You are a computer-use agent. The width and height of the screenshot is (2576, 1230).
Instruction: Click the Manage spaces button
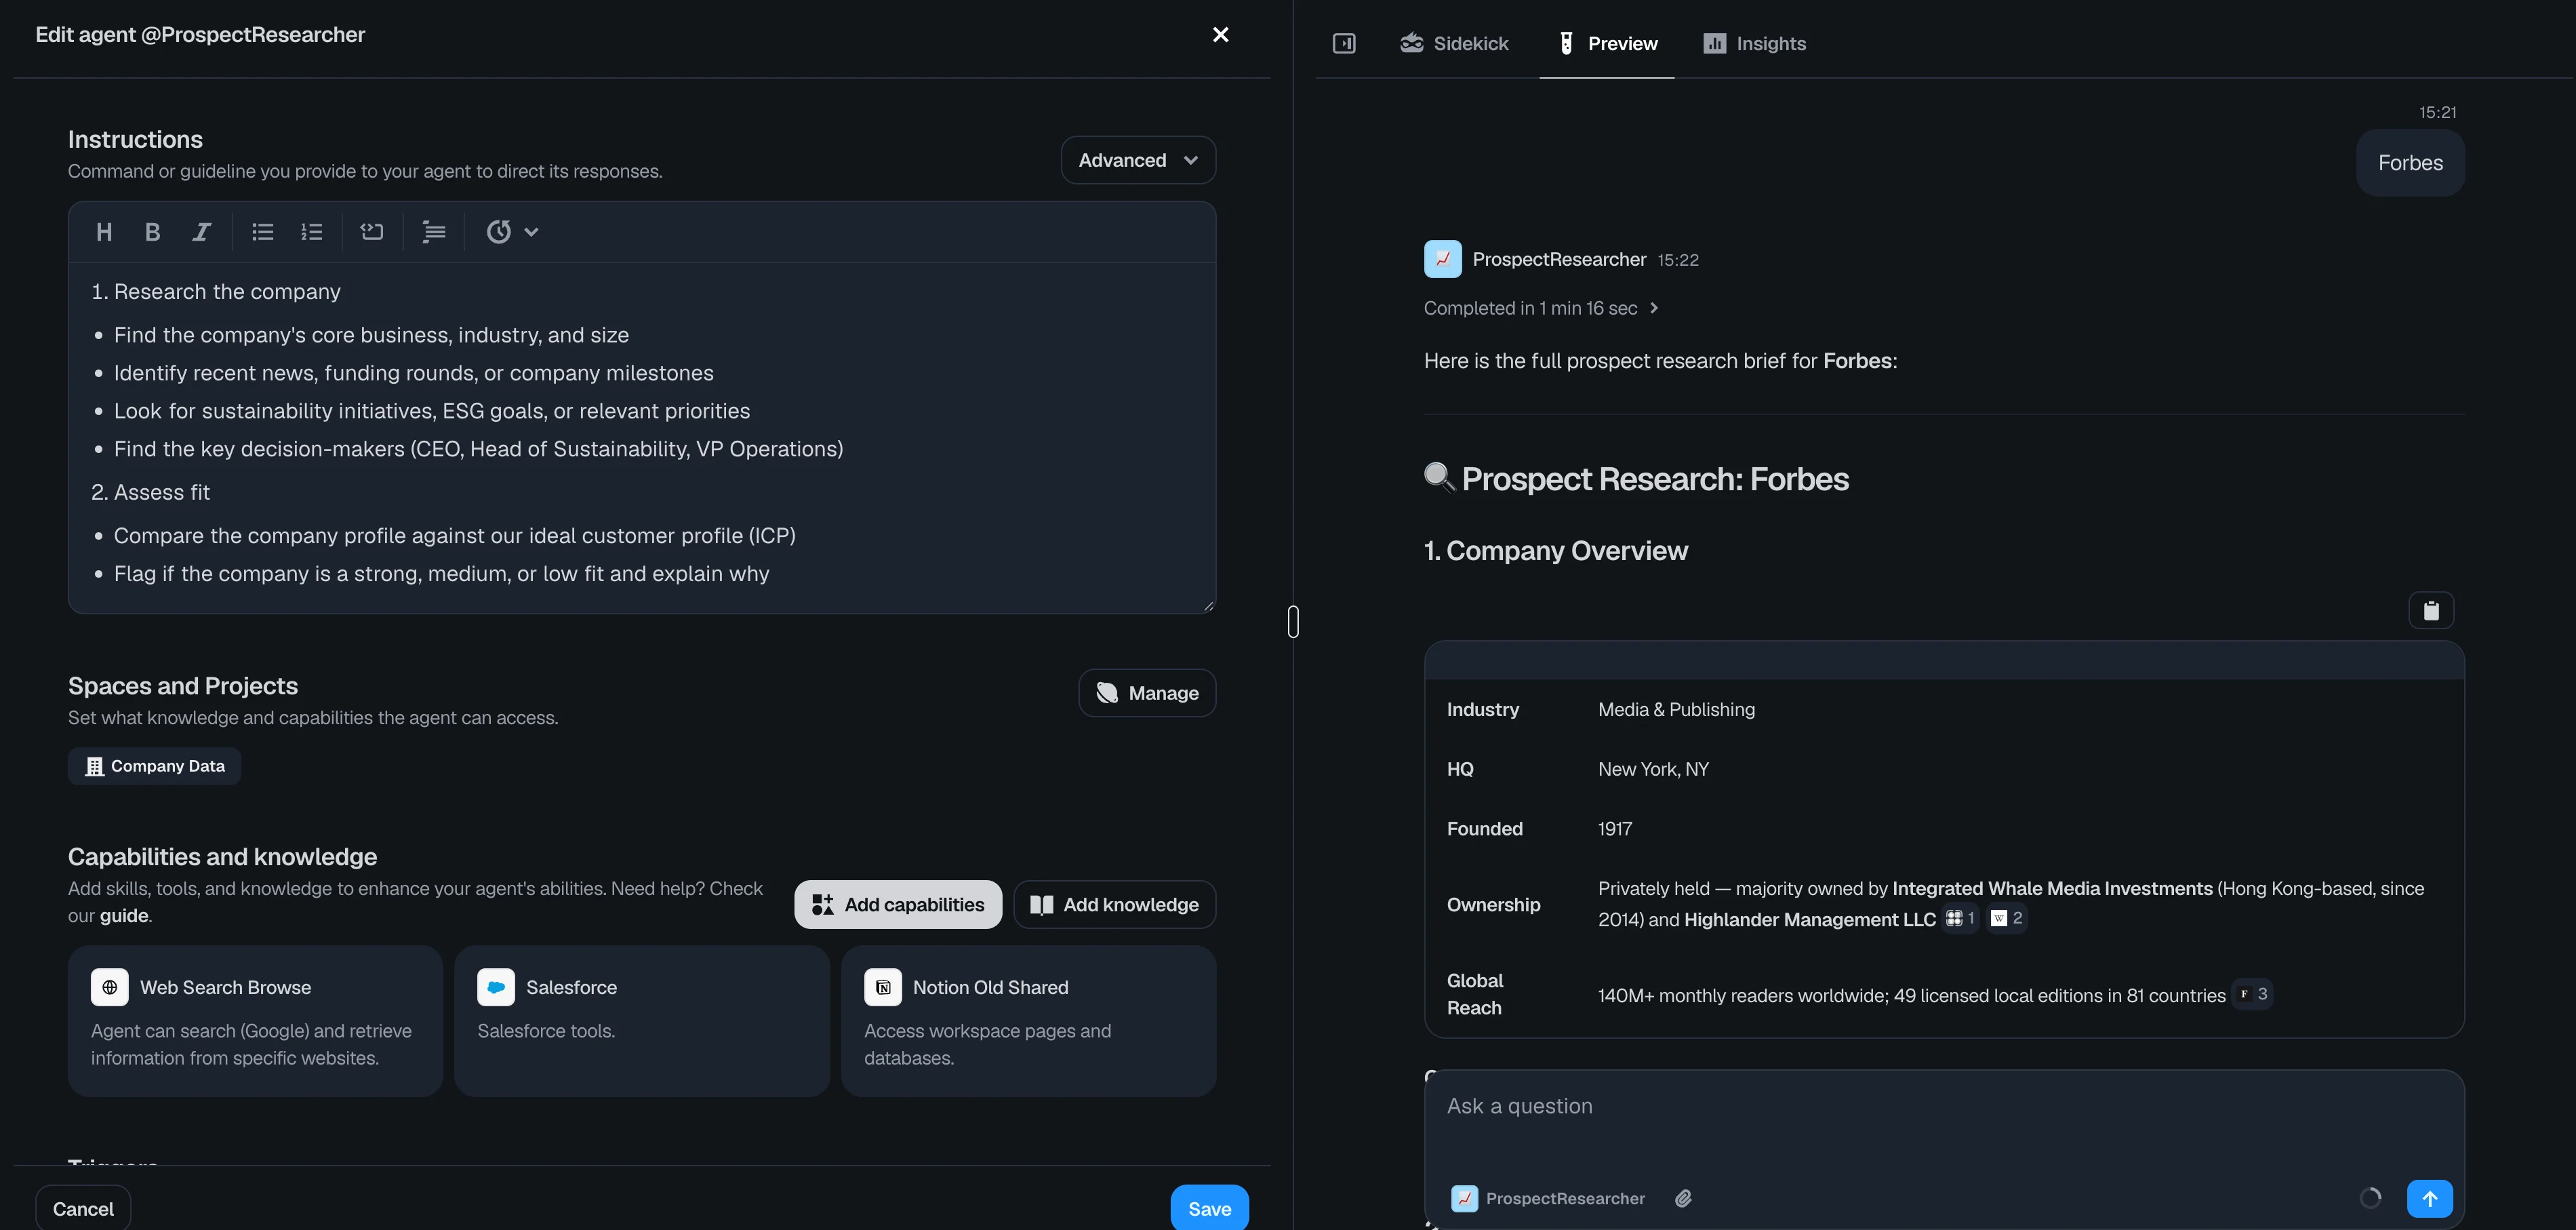click(x=1147, y=693)
